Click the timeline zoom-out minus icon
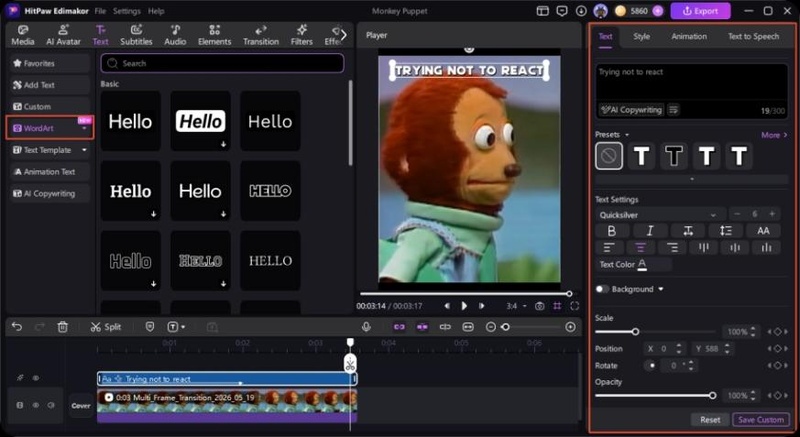The width and height of the screenshot is (800, 437). (490, 327)
